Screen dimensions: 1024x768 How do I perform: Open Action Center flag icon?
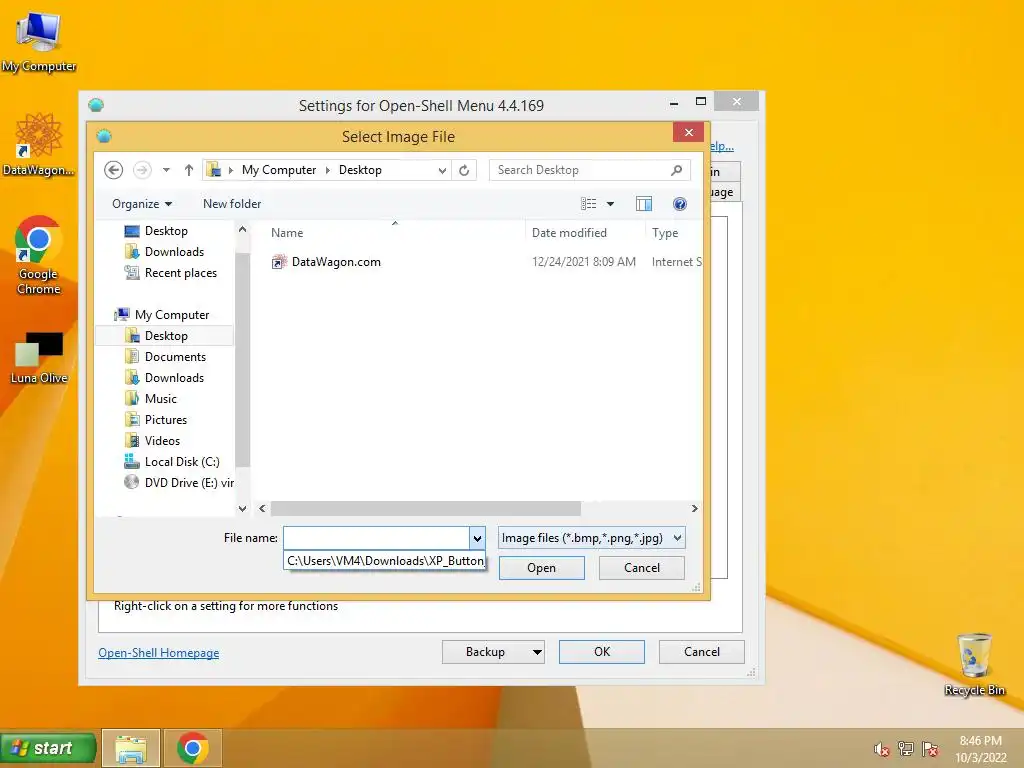tap(930, 749)
